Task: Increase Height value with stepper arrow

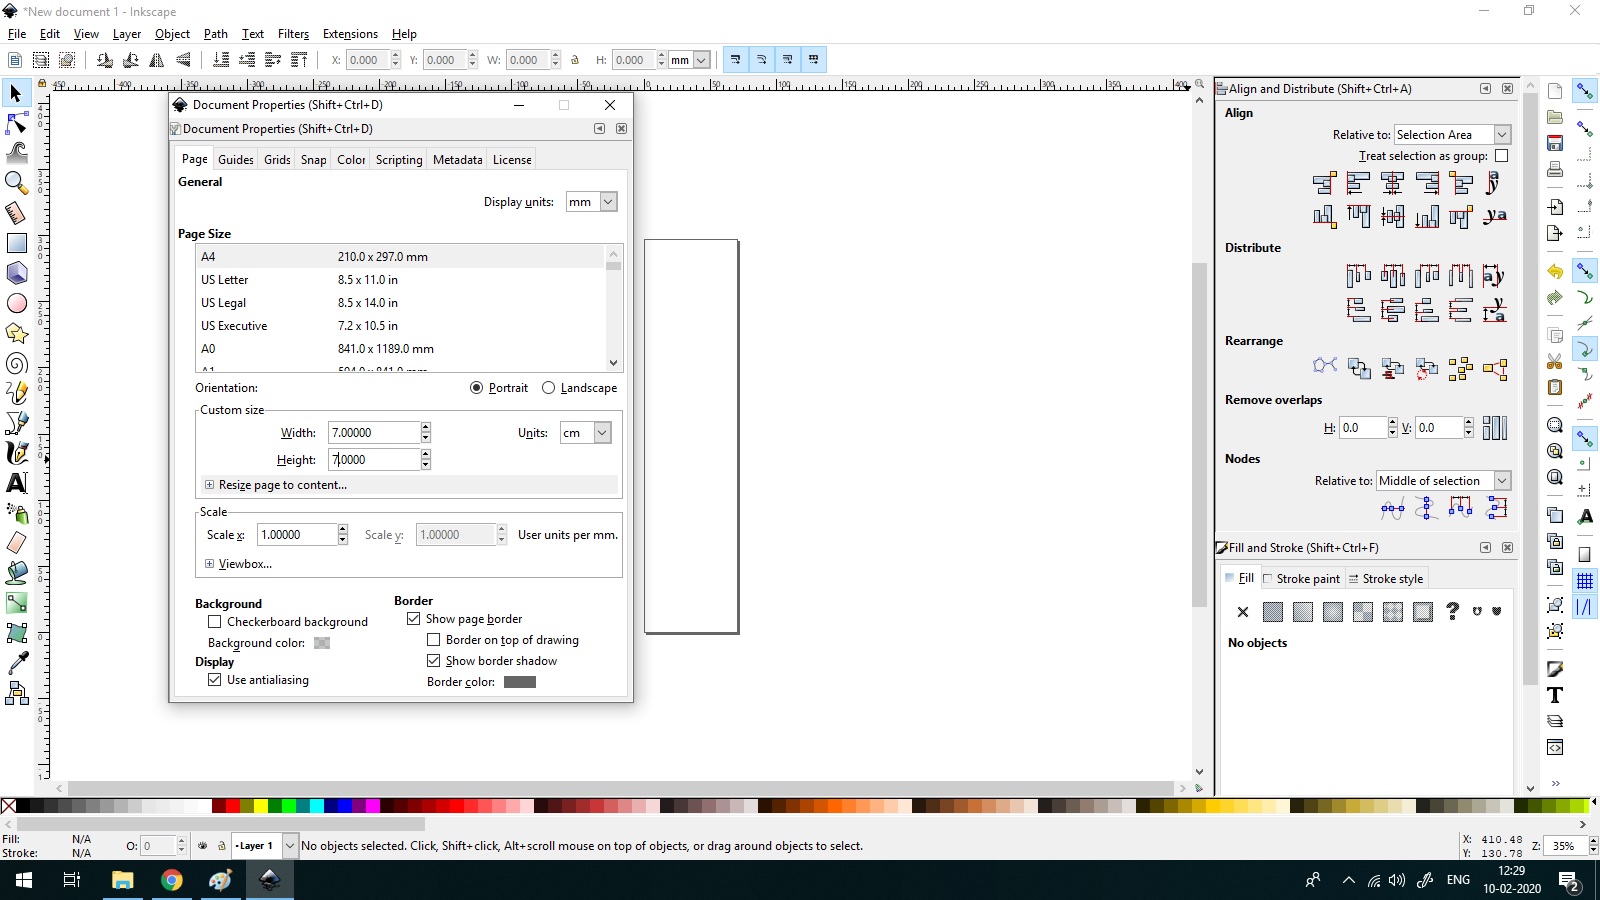Action: 426,454
